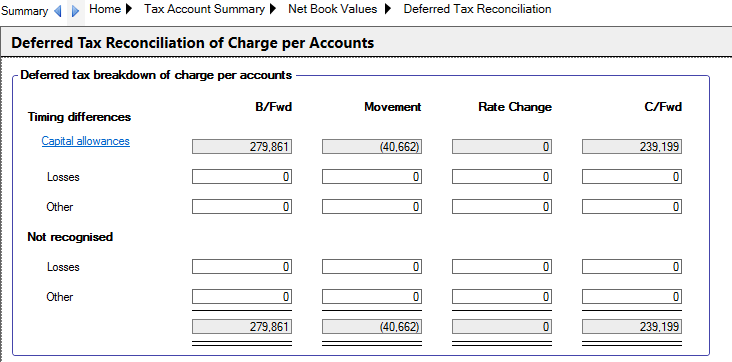This screenshot has height=362, width=732.
Task: Click the total Movement field
Action: [372, 327]
